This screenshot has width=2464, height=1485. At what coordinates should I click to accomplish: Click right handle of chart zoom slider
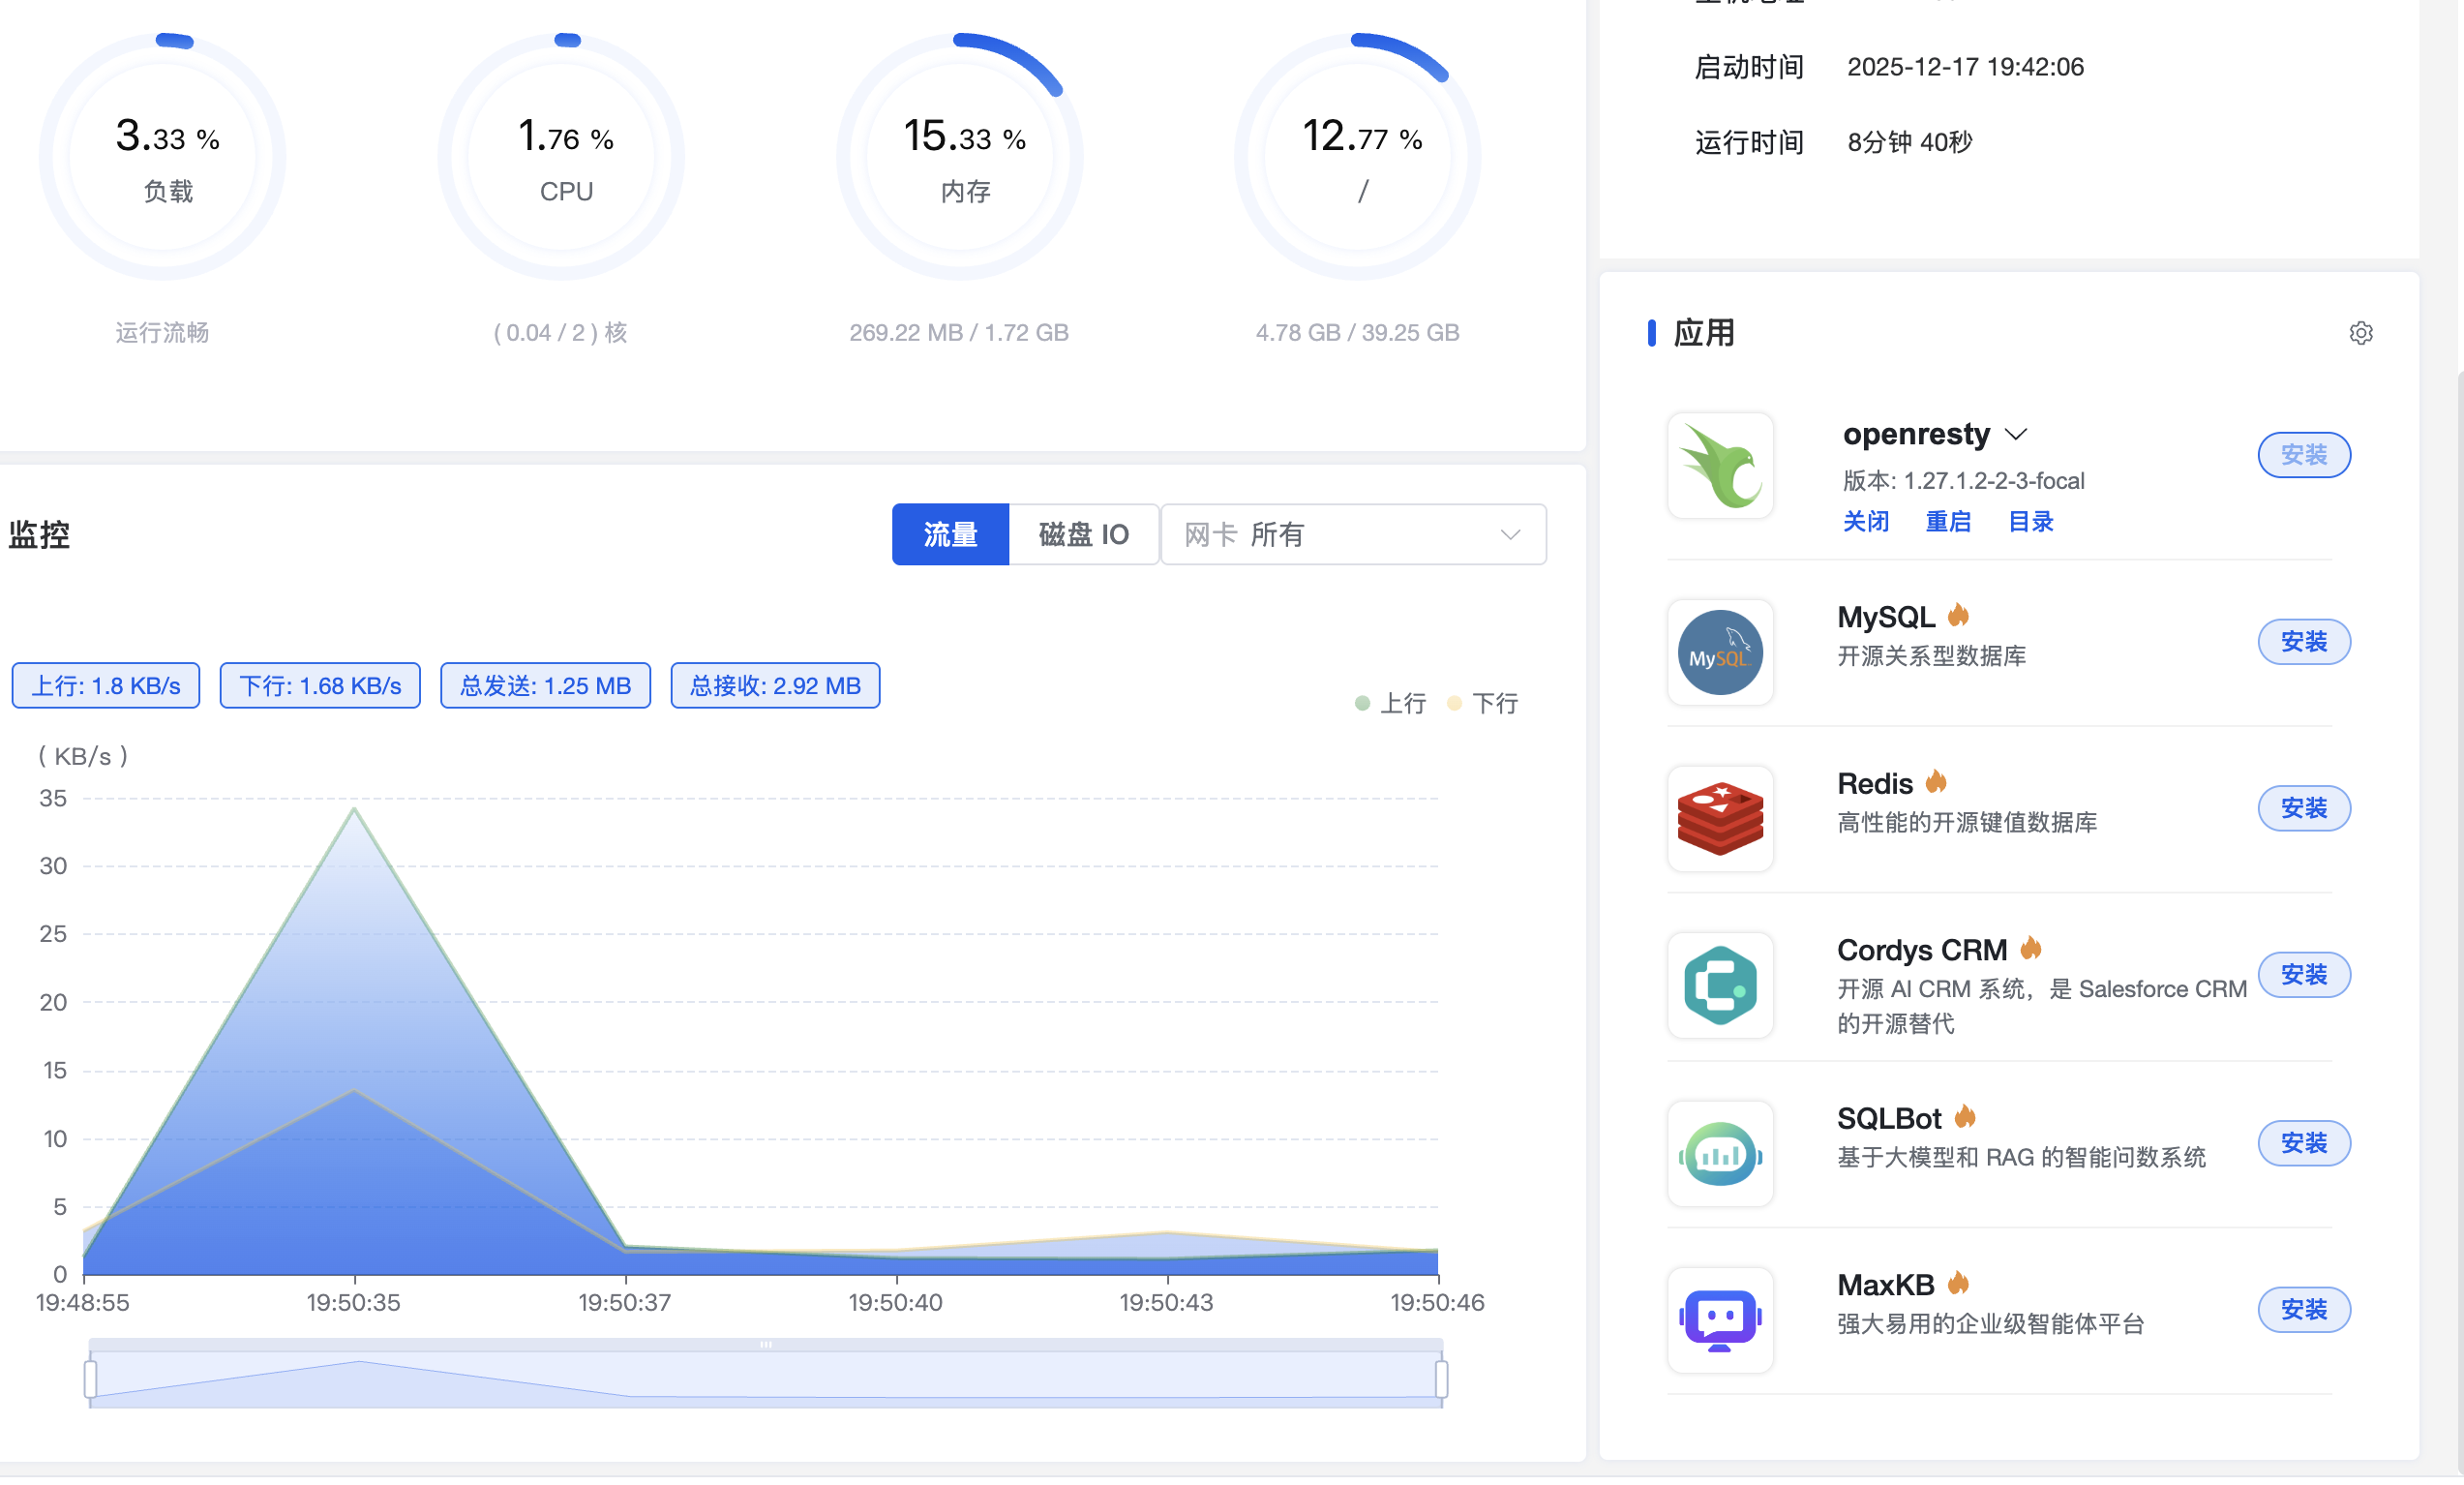(x=1441, y=1379)
